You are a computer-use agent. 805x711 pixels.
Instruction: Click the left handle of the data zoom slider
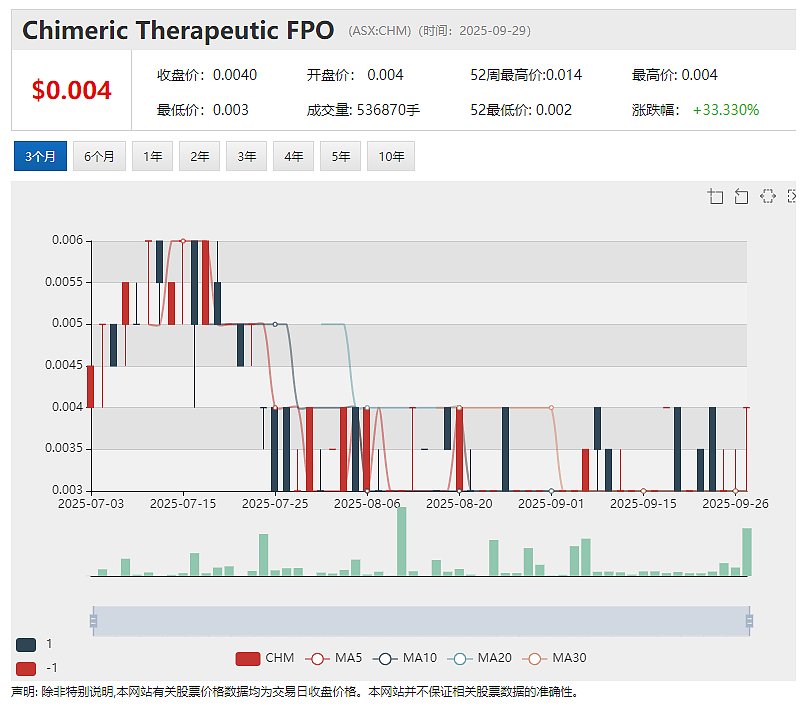click(93, 621)
